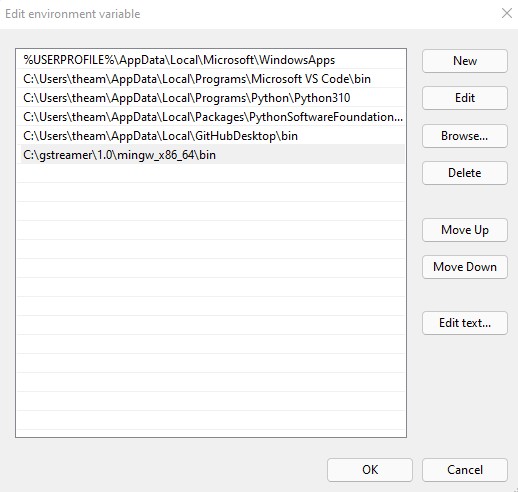Click the New button
518x492 pixels.
[465, 61]
